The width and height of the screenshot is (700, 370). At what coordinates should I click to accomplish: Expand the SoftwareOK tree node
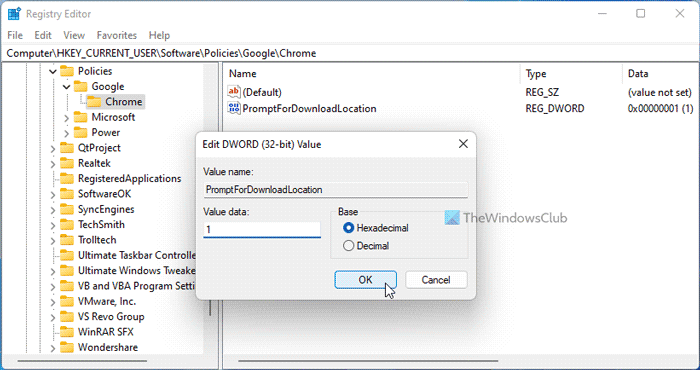[x=53, y=195]
